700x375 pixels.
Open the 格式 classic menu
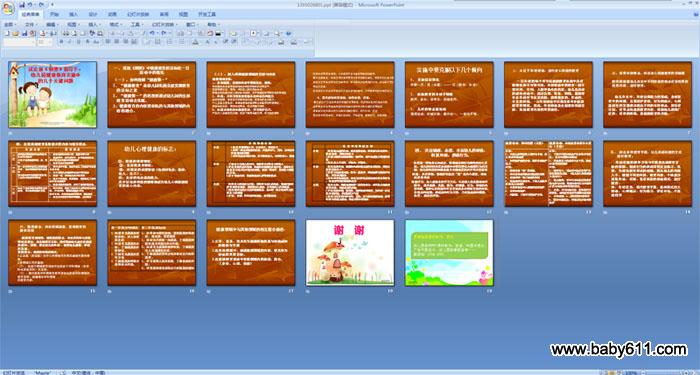(116, 25)
